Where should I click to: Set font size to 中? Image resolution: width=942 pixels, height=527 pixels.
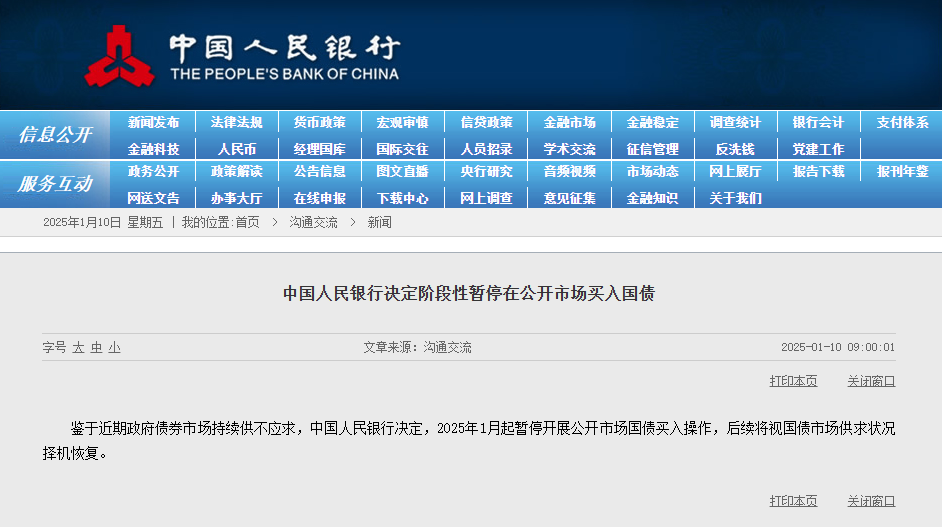(x=96, y=348)
